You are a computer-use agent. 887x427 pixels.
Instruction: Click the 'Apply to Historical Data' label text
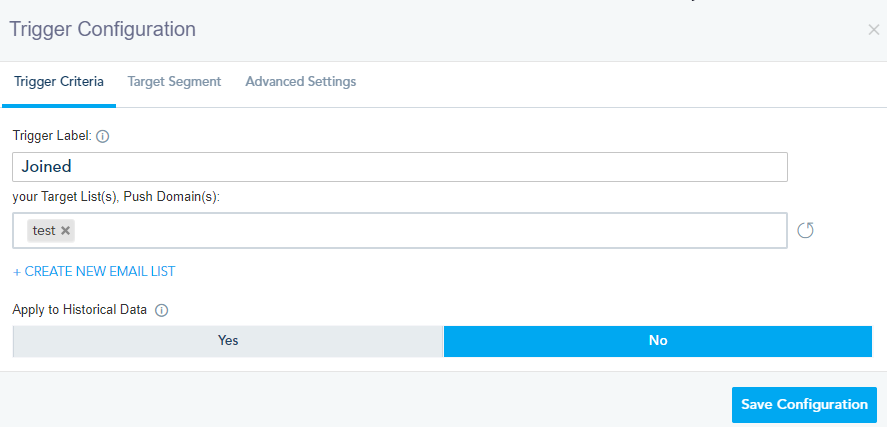[x=80, y=310]
